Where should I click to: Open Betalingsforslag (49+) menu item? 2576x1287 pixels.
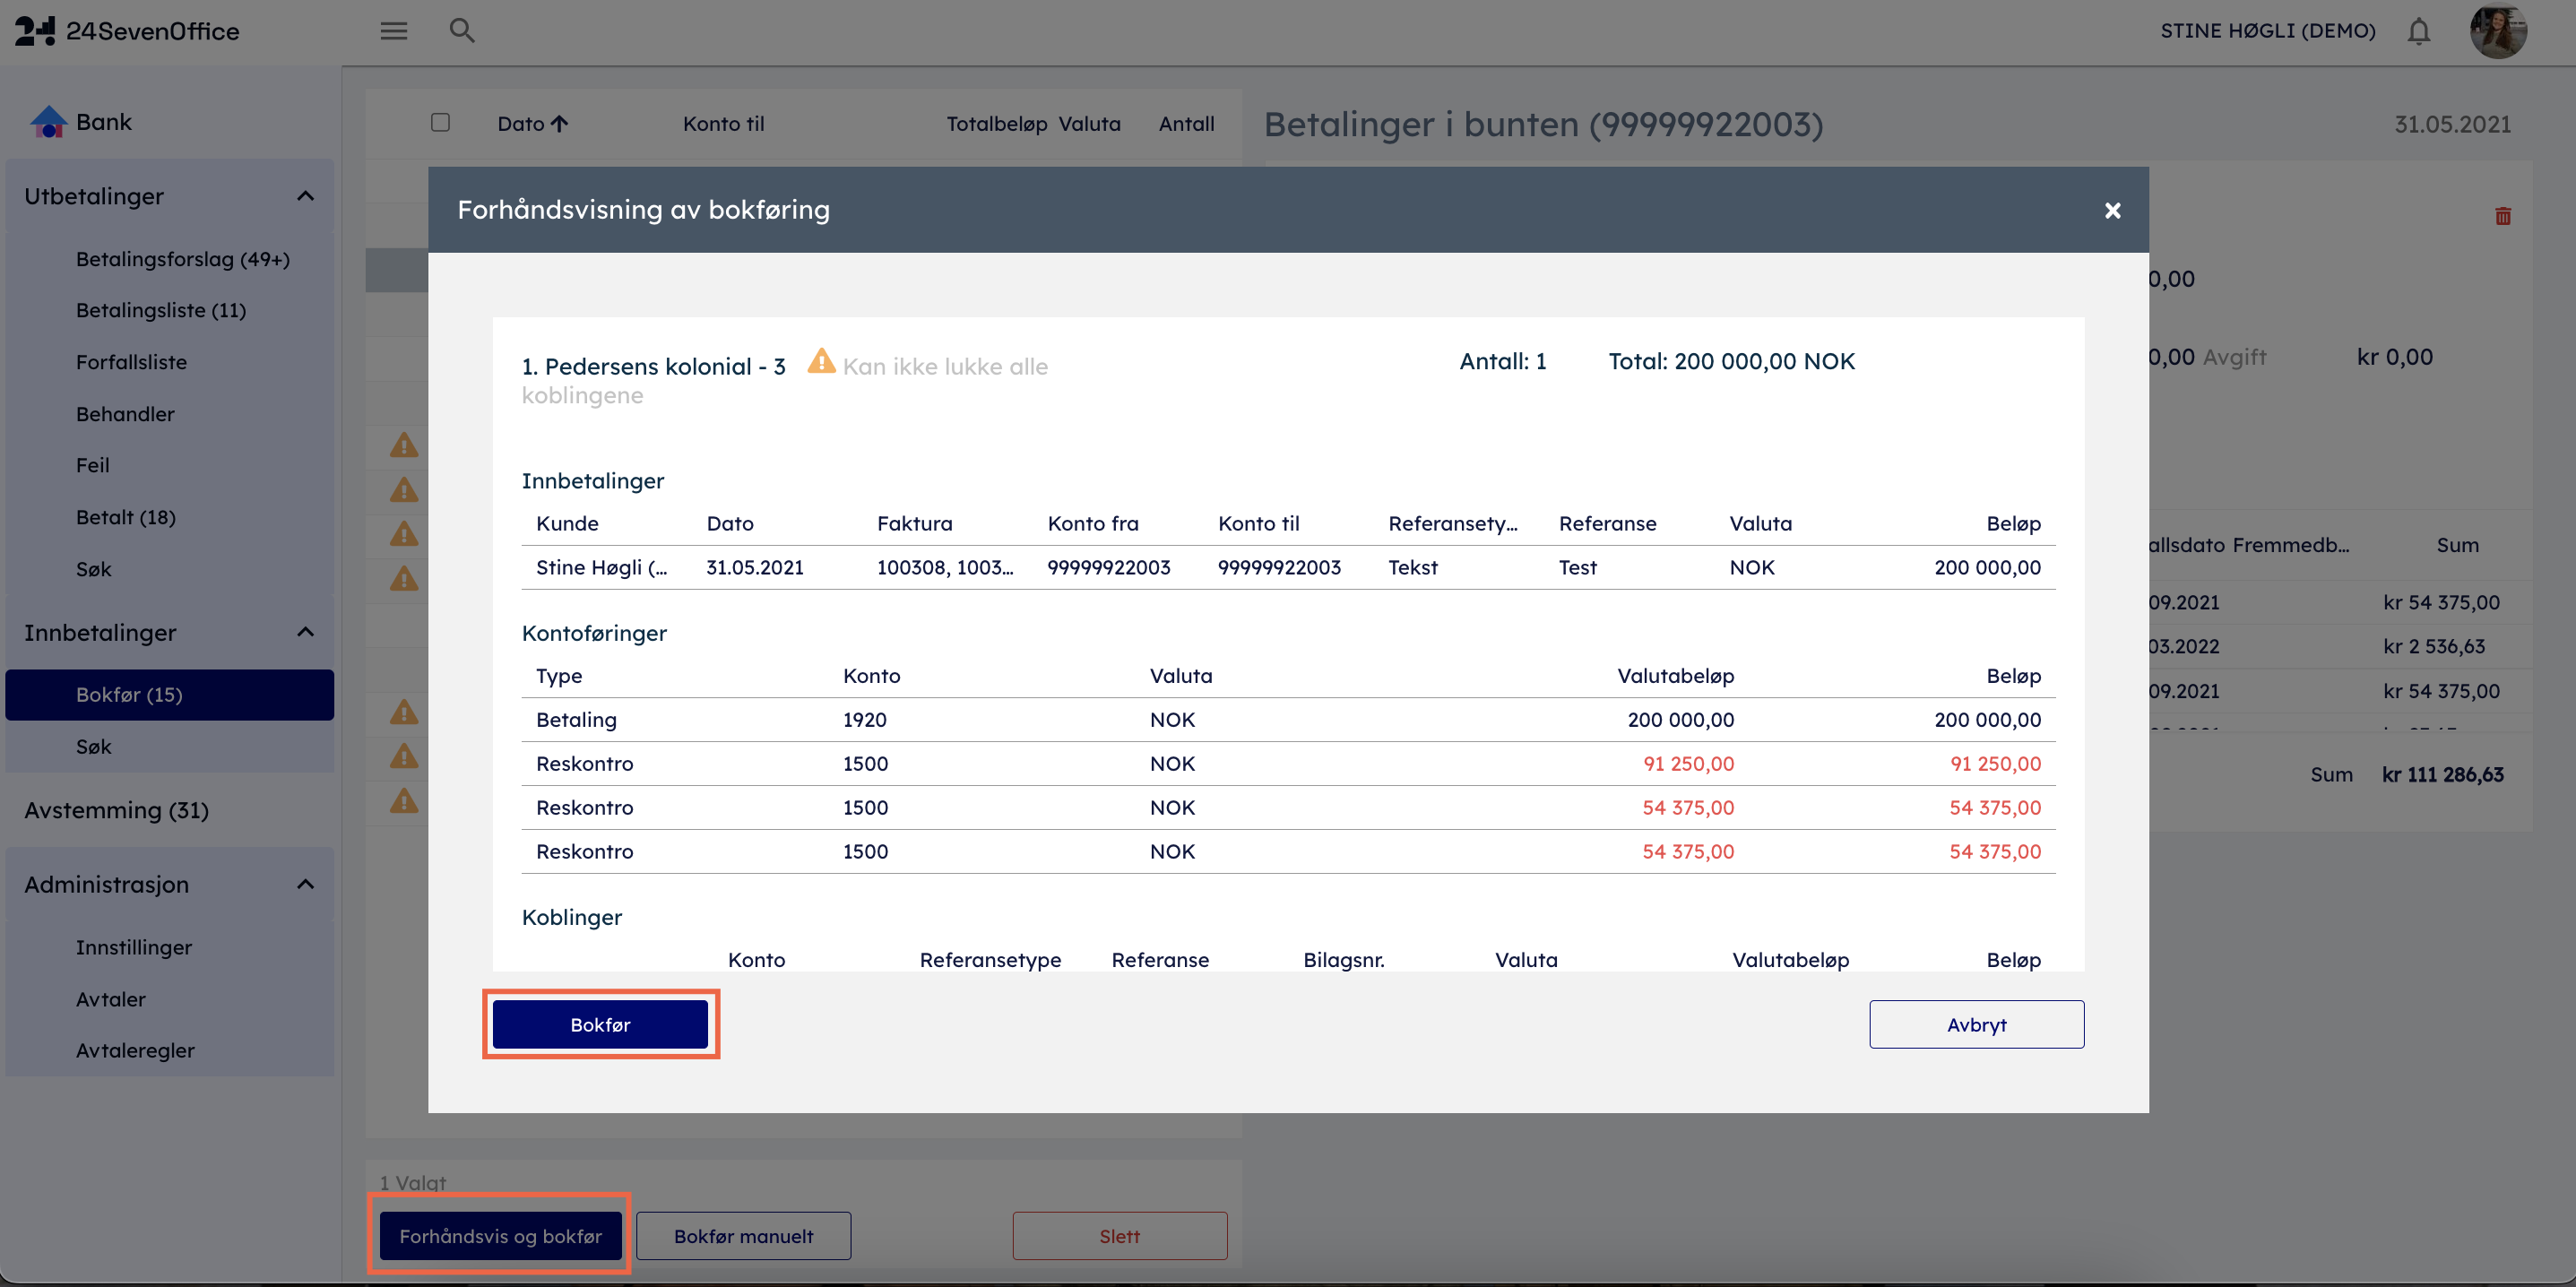[182, 259]
